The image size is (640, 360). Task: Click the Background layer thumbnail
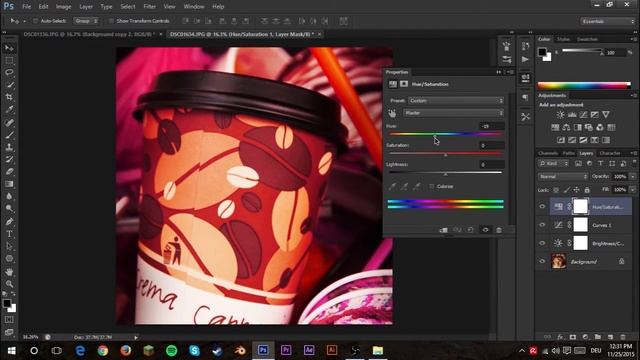pyautogui.click(x=559, y=262)
